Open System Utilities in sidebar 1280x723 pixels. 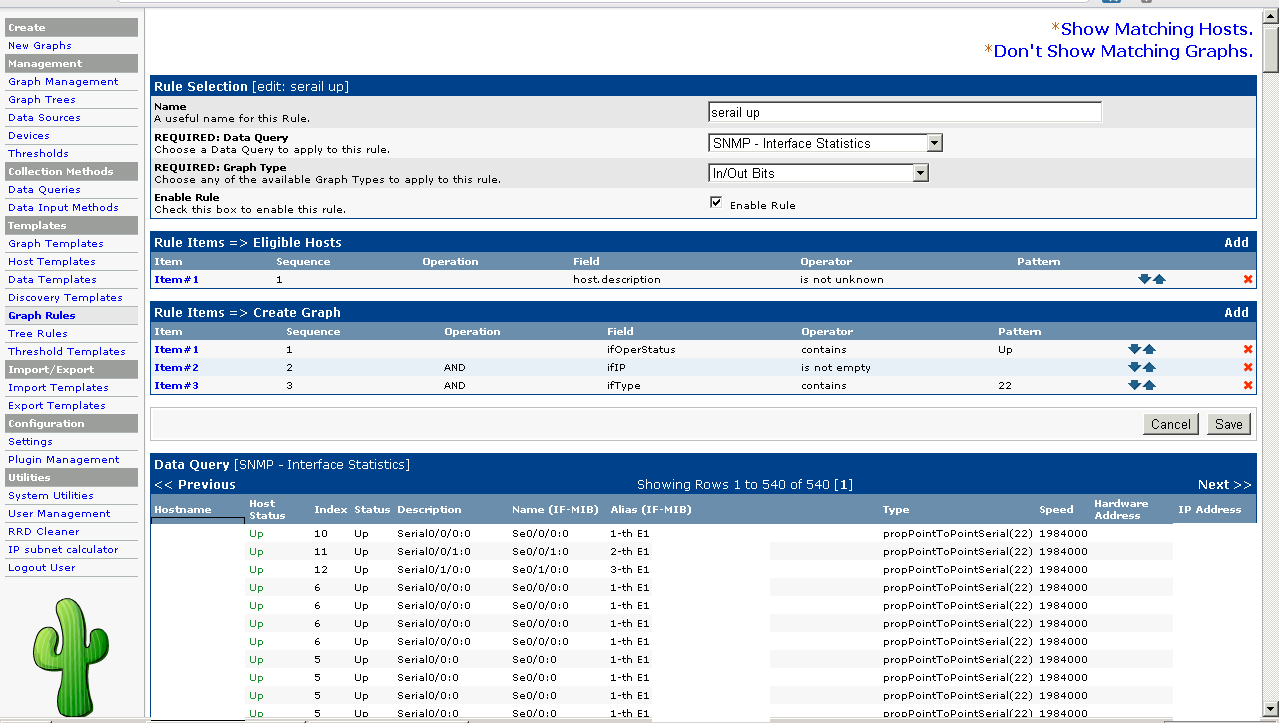(51, 496)
